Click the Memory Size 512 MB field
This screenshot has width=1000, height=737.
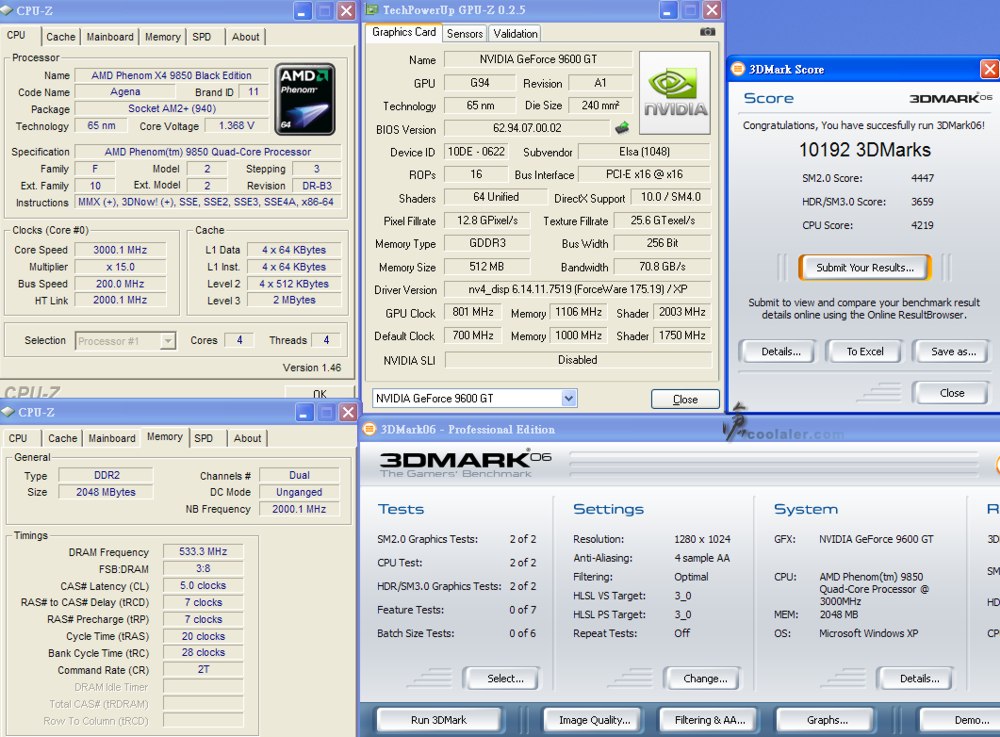click(x=487, y=266)
